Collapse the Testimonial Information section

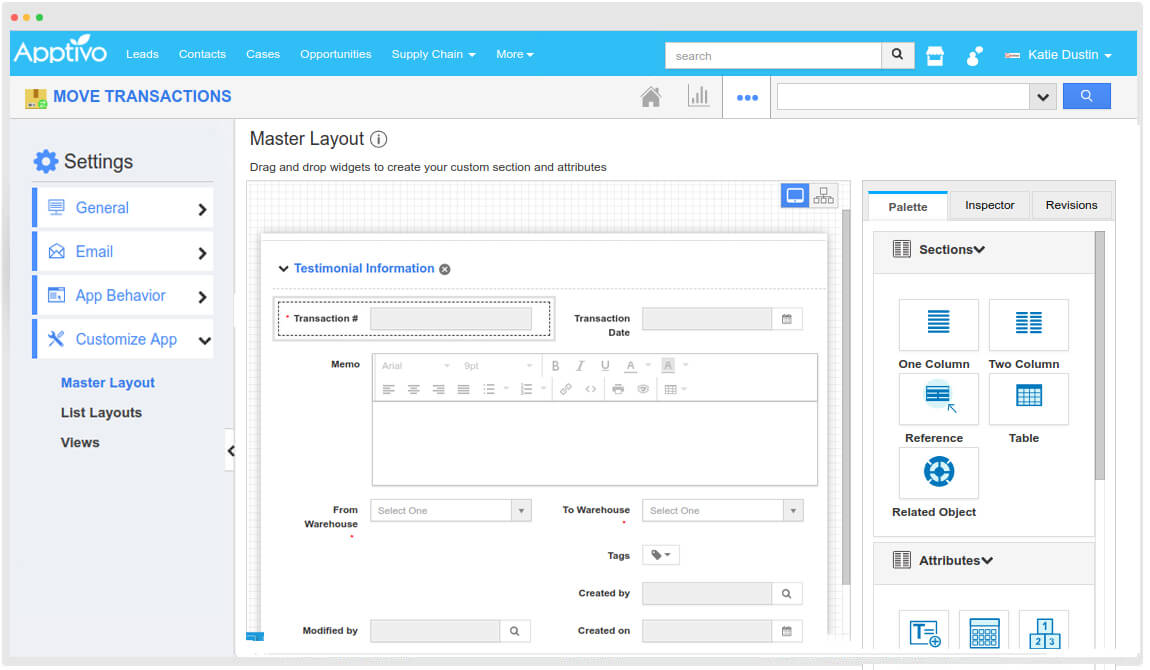[283, 269]
